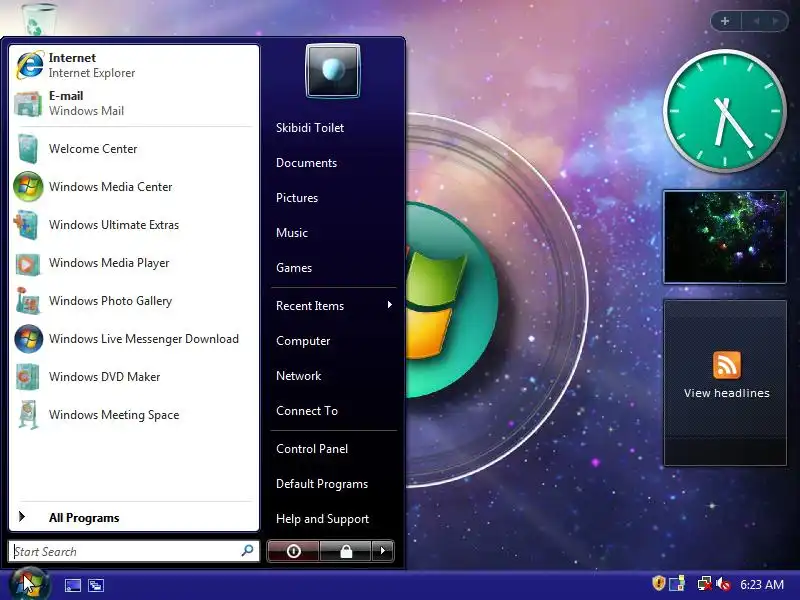Image resolution: width=800 pixels, height=600 pixels.
Task: Open the security shield tray icon
Action: (x=659, y=583)
